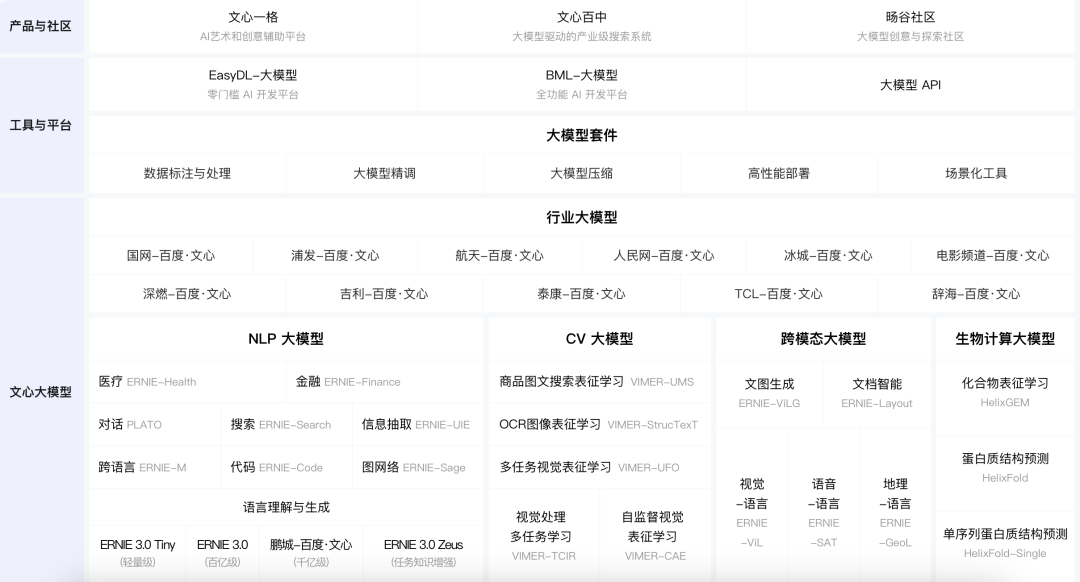Click the 生物计算大模型 heading
This screenshot has width=1080, height=582.
pyautogui.click(x=1005, y=339)
